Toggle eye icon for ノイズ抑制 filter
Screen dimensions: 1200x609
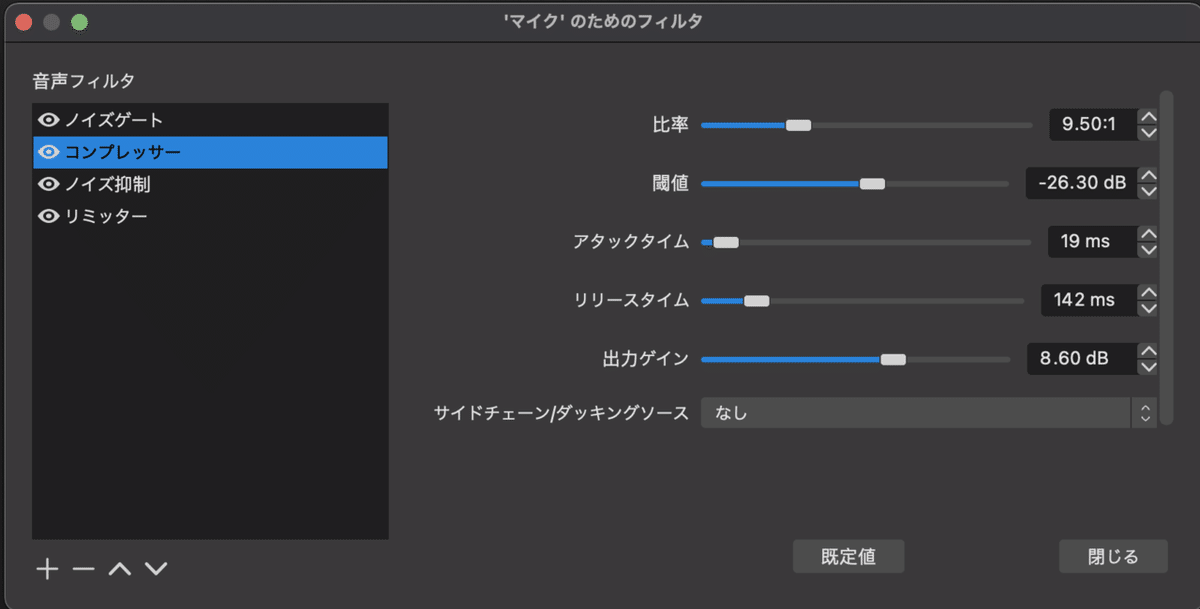[49, 185]
